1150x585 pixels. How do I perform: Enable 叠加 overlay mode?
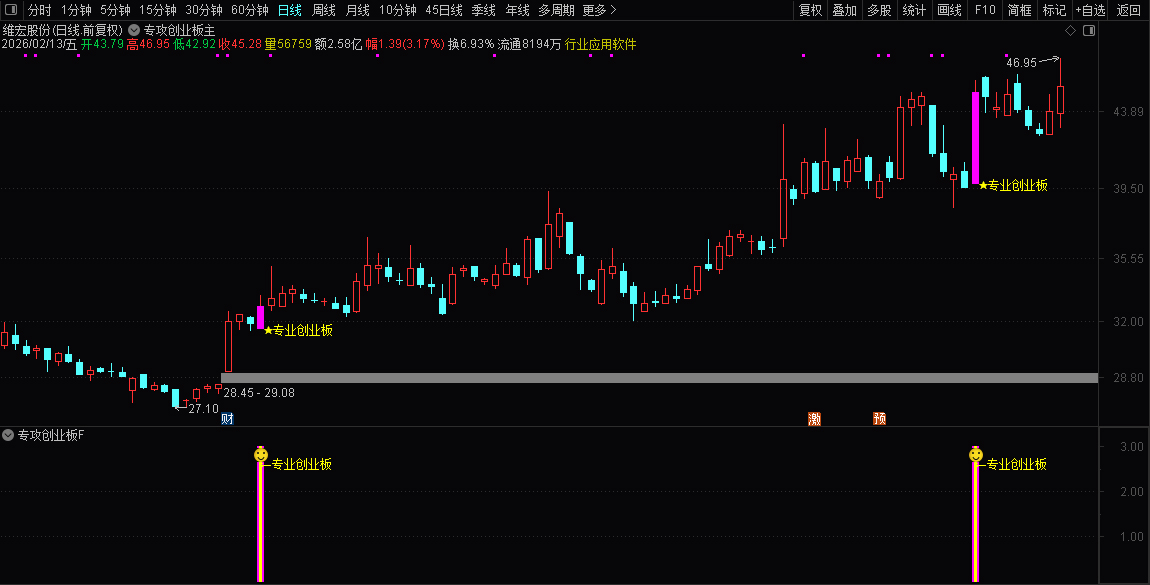[843, 10]
